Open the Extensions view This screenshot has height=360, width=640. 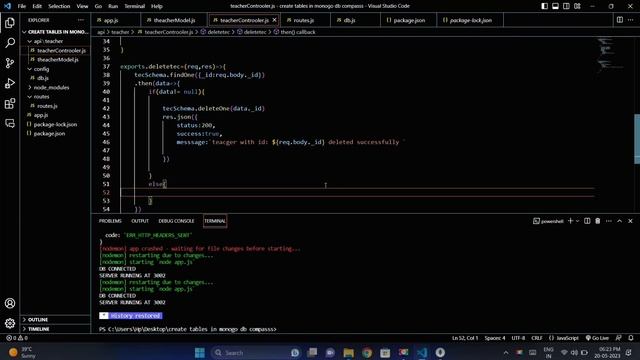click(x=10, y=103)
